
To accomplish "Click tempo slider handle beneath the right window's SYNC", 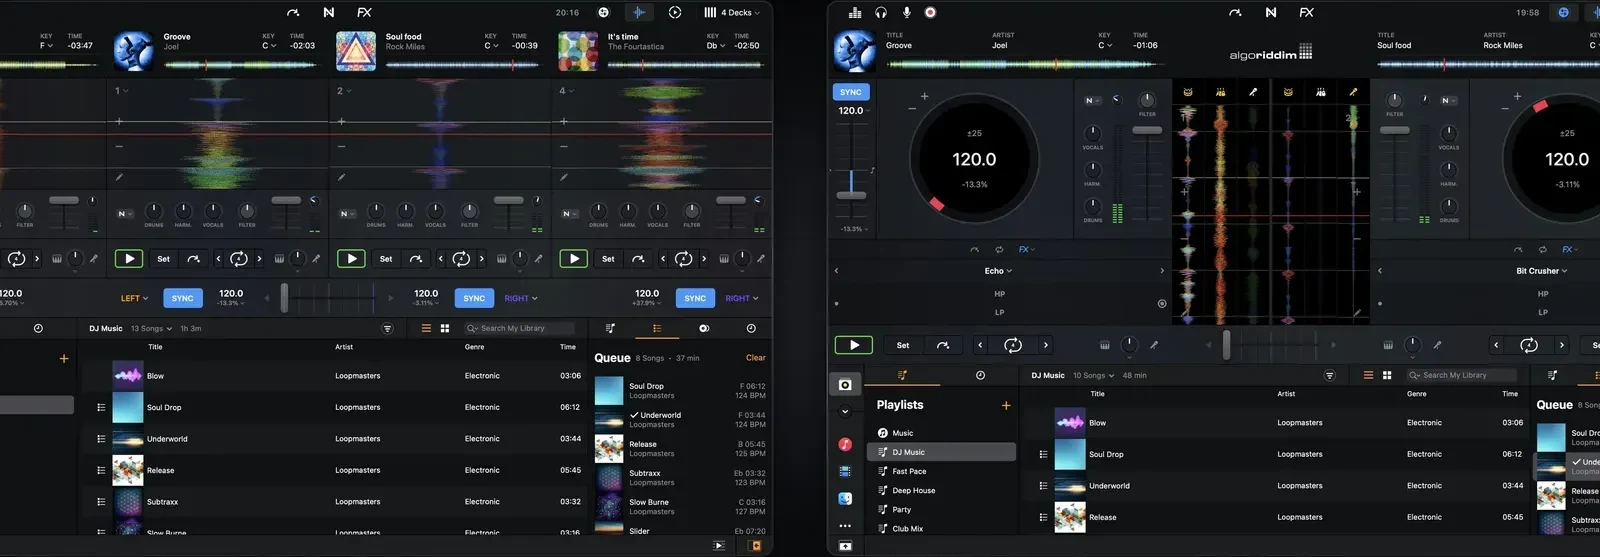I will tap(851, 195).
